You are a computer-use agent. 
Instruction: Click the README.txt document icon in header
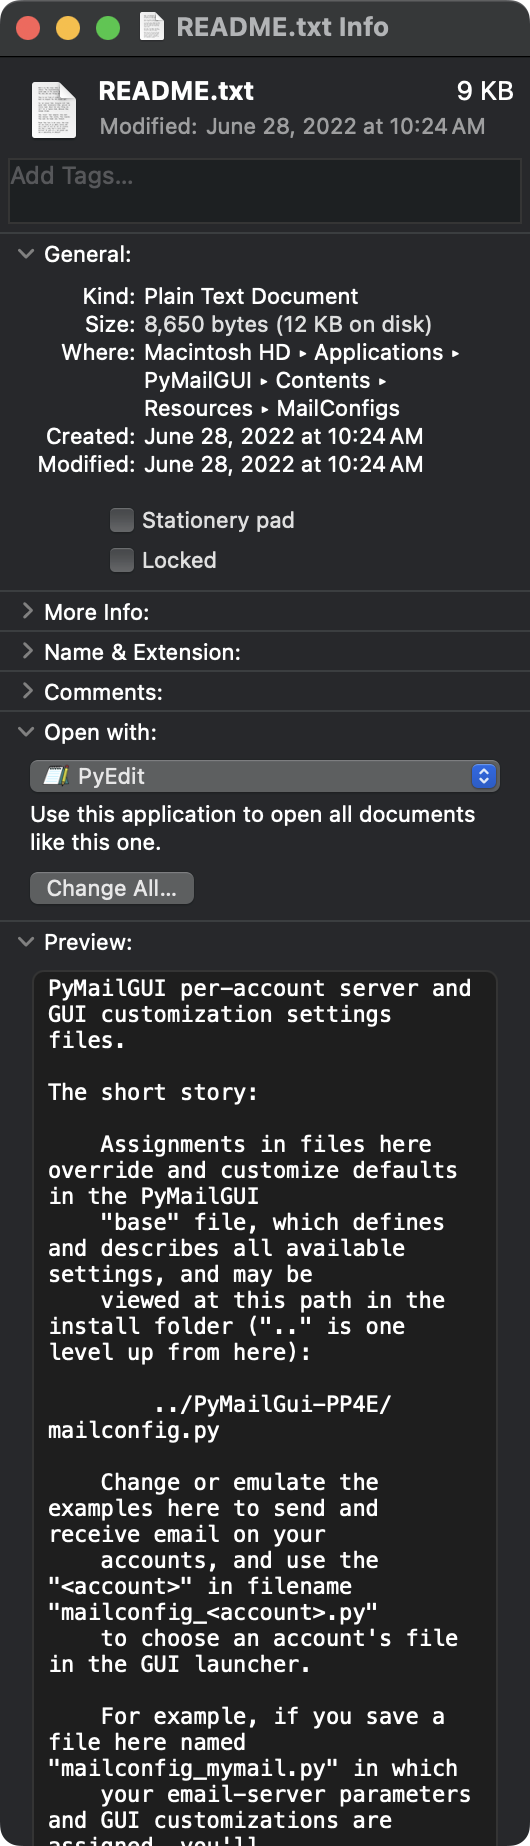[x=53, y=109]
